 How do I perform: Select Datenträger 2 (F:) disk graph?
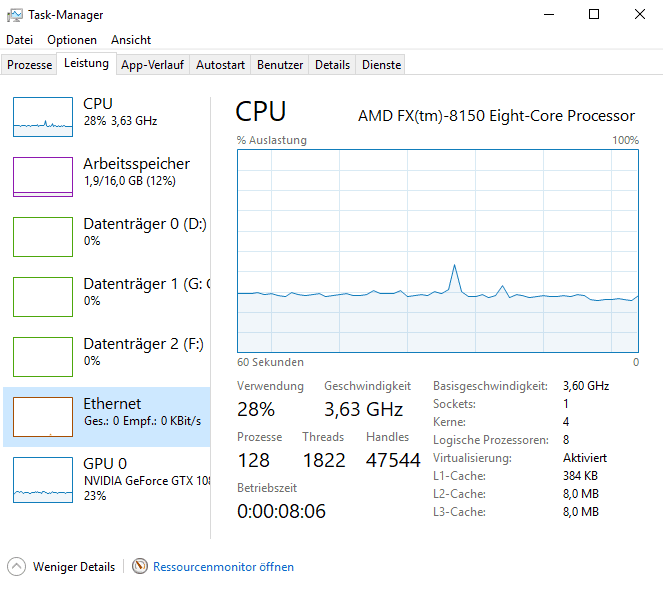pyautogui.click(x=43, y=357)
